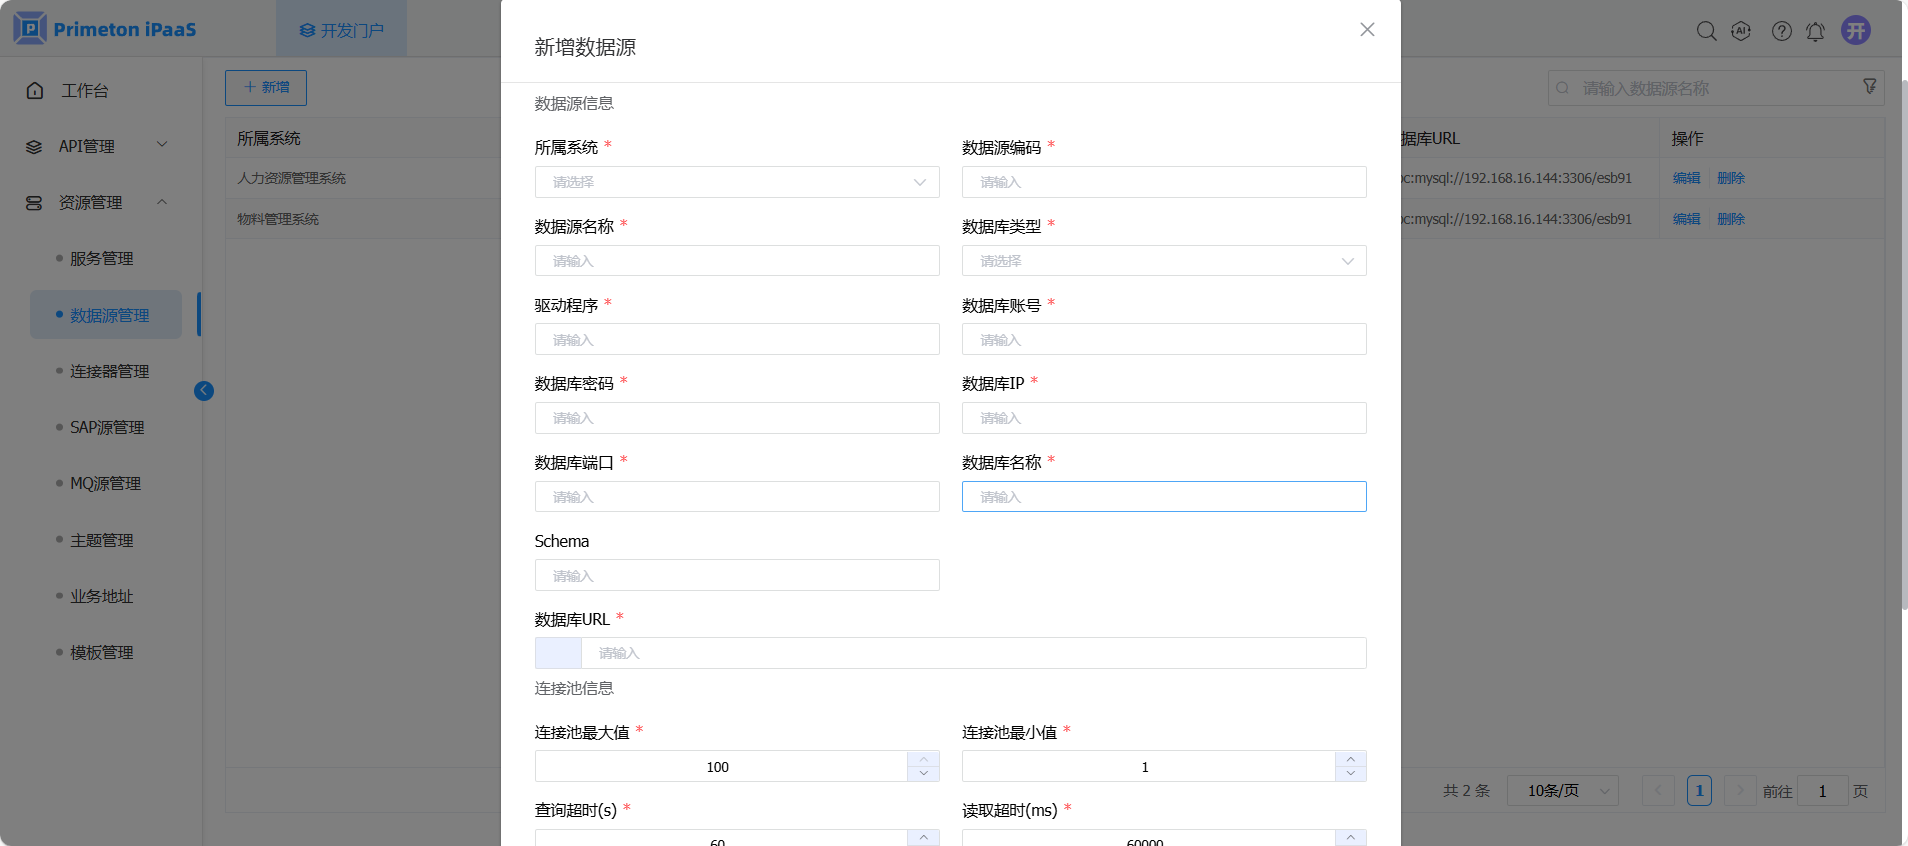
Task: Open the AI assistant icon
Action: (1741, 31)
